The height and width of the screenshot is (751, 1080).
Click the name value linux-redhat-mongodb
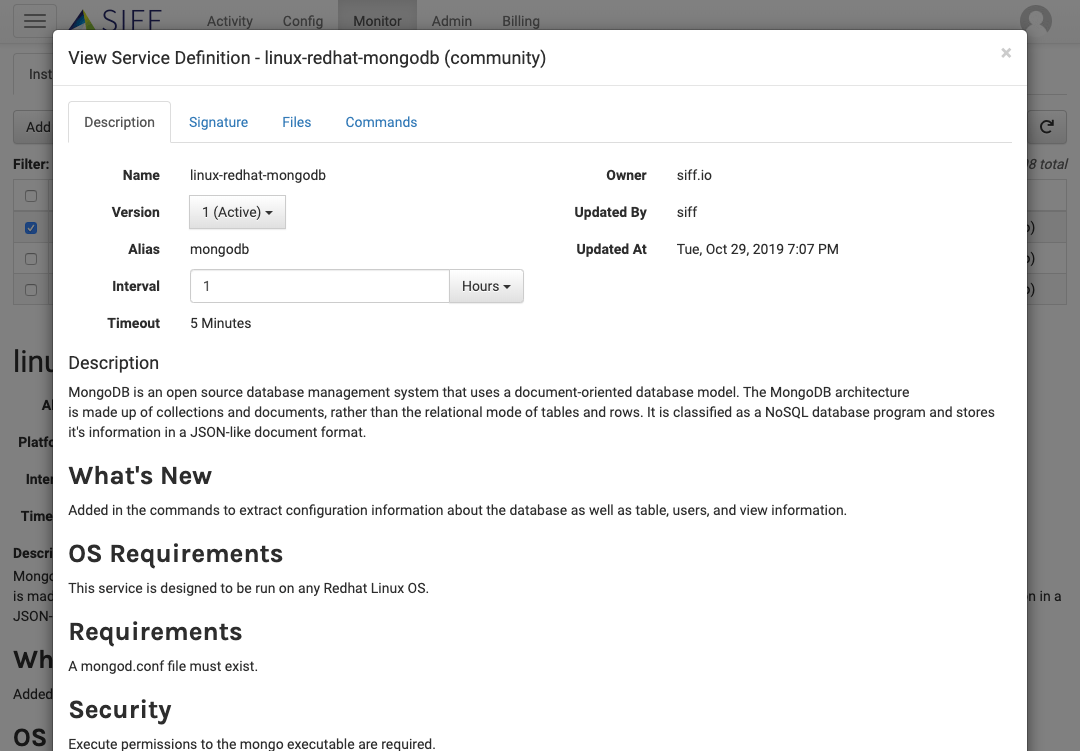tap(258, 175)
